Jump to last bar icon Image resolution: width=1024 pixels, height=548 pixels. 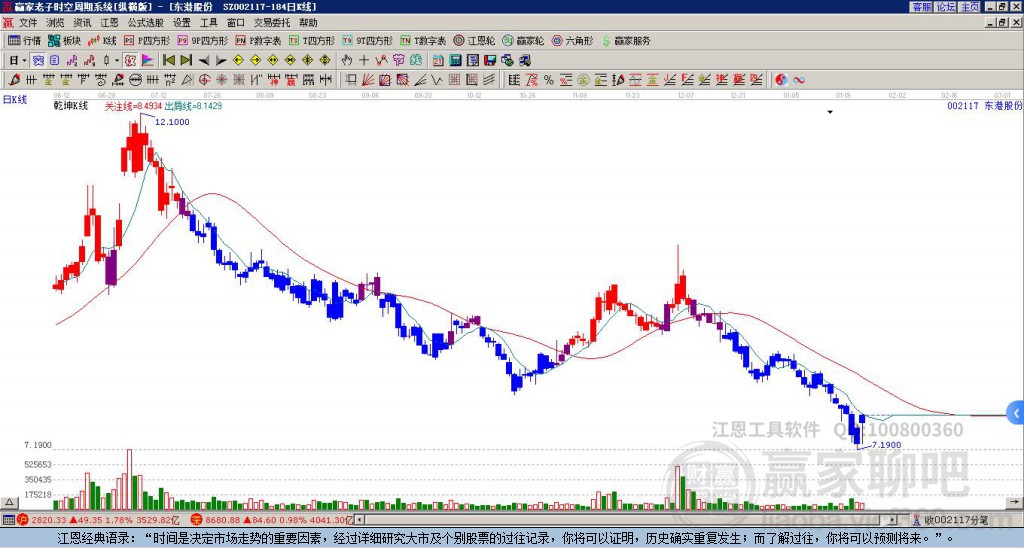coord(186,61)
